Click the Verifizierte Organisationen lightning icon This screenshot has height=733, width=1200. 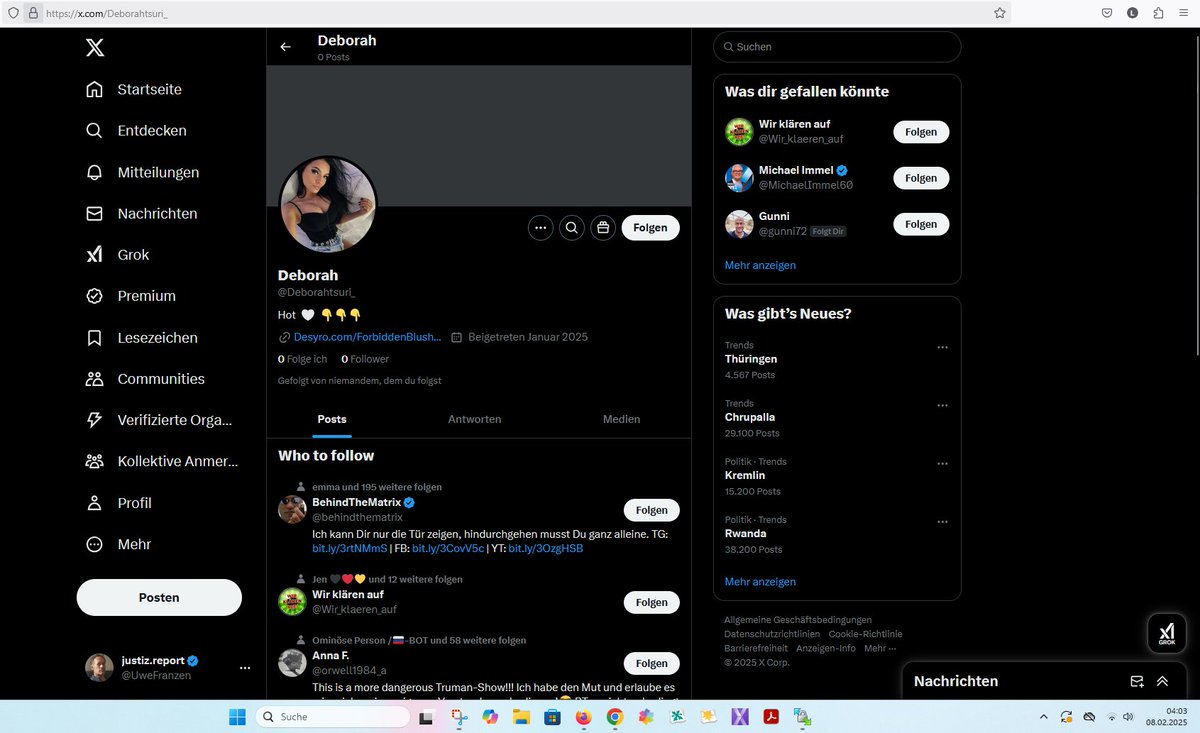[x=94, y=420]
